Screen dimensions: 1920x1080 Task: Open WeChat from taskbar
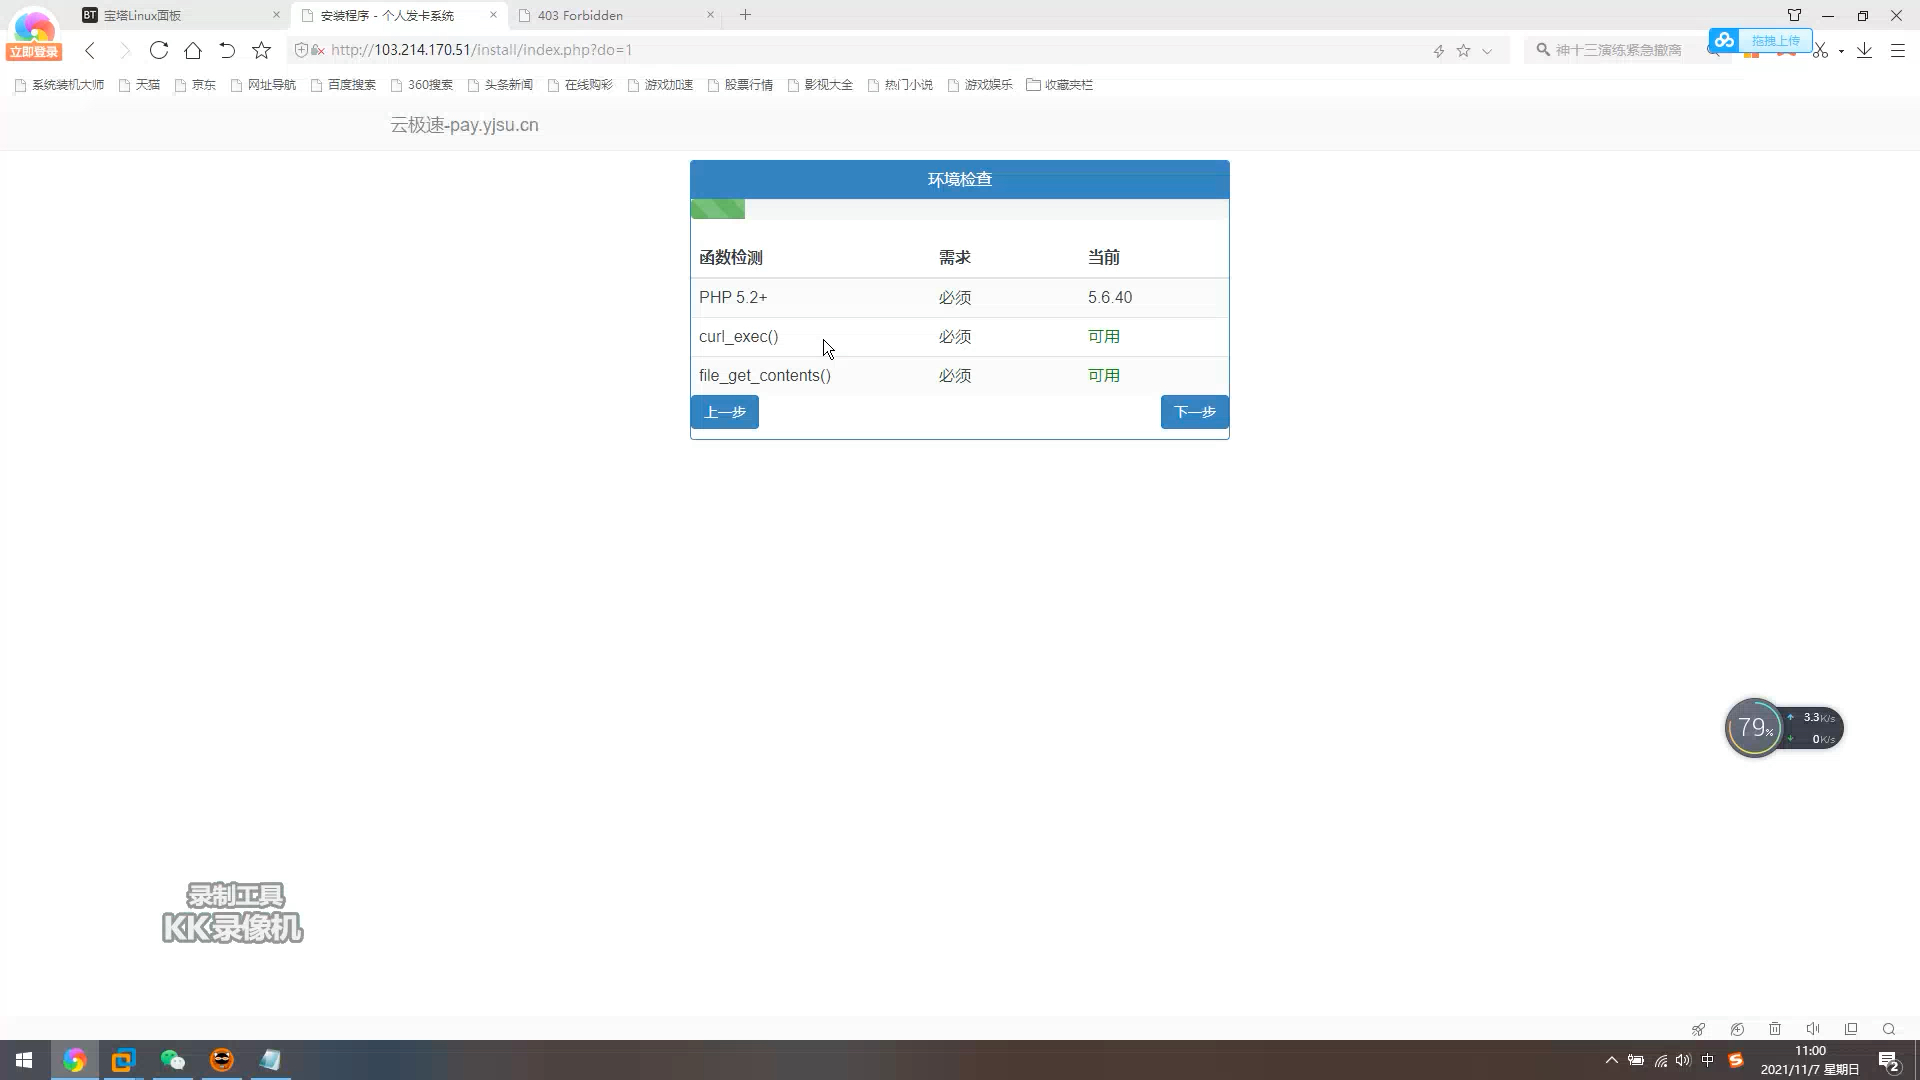(173, 1060)
